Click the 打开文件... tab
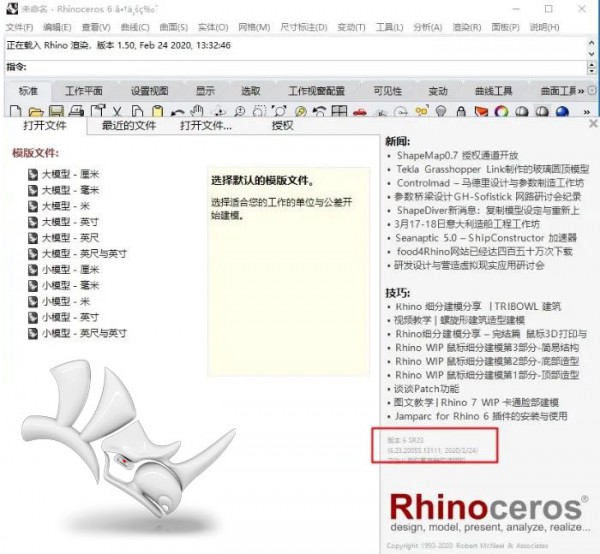 (206, 125)
